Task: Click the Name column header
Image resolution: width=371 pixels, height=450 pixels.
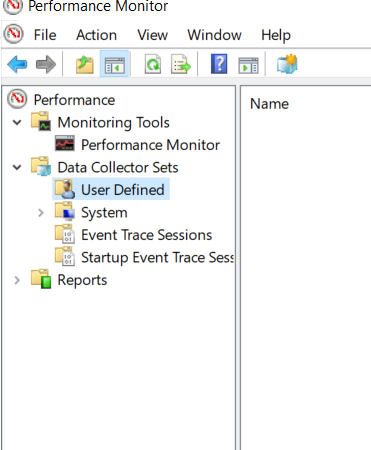Action: point(269,104)
